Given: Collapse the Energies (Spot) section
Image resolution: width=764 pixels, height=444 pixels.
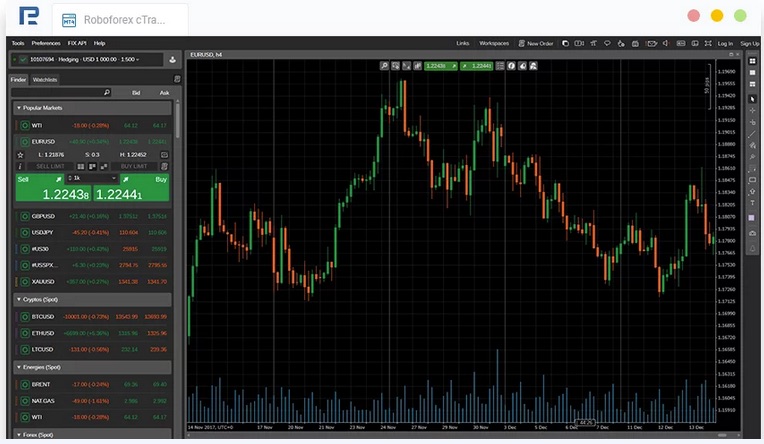Looking at the screenshot, I should pyautogui.click(x=92, y=367).
